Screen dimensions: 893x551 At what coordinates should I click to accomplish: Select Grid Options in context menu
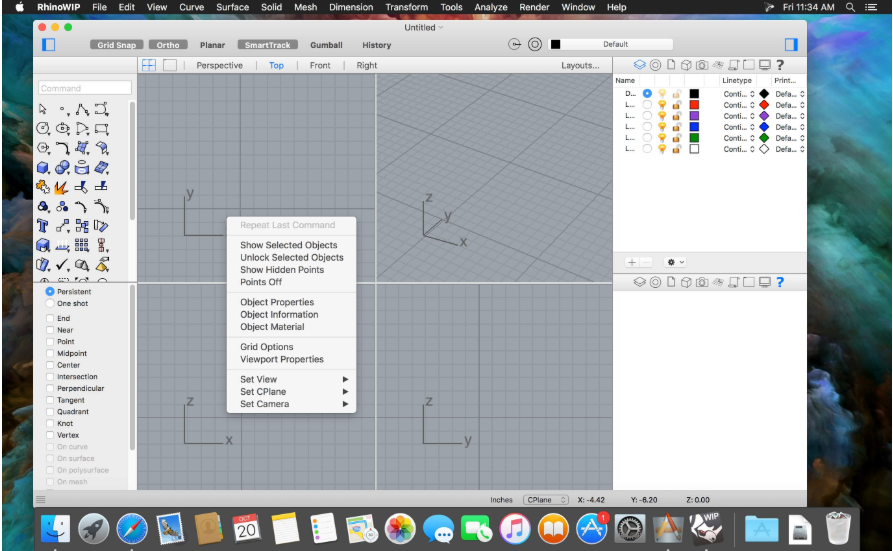(267, 346)
